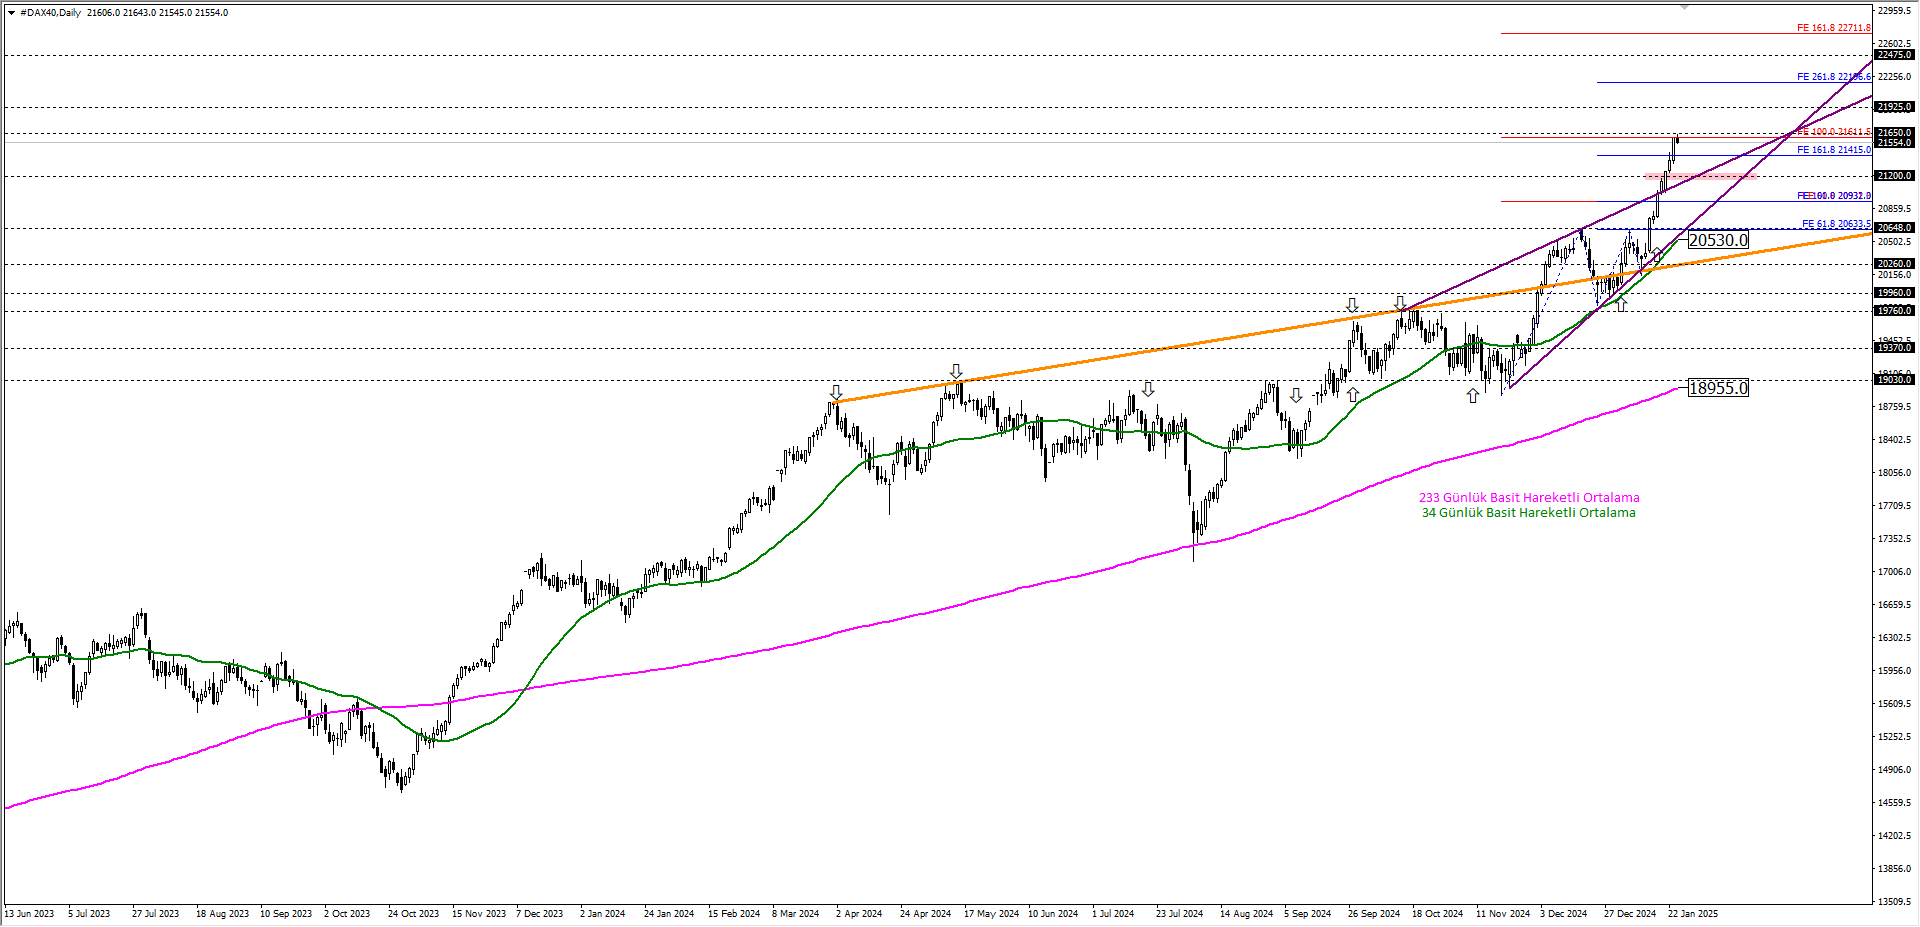This screenshot has width=1920, height=927.
Task: Select the '34 Günlük Basit Hareketli Ortalama' label
Action: click(1529, 513)
